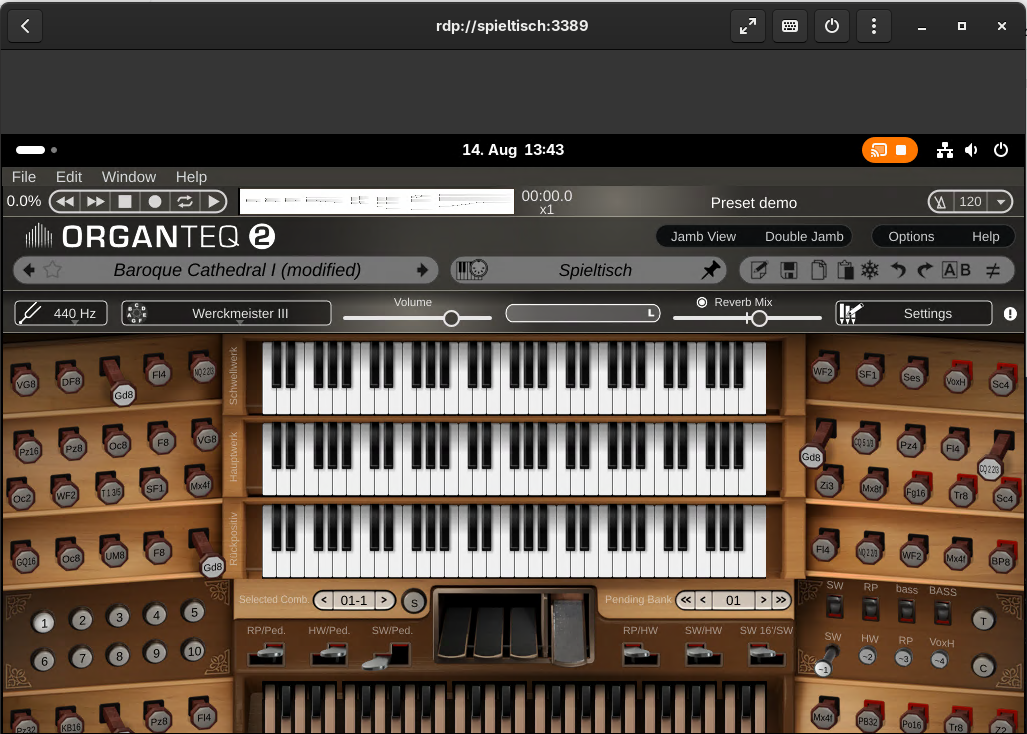Toggle the Reverb Mix radio button
This screenshot has width=1027, height=734.
click(701, 303)
